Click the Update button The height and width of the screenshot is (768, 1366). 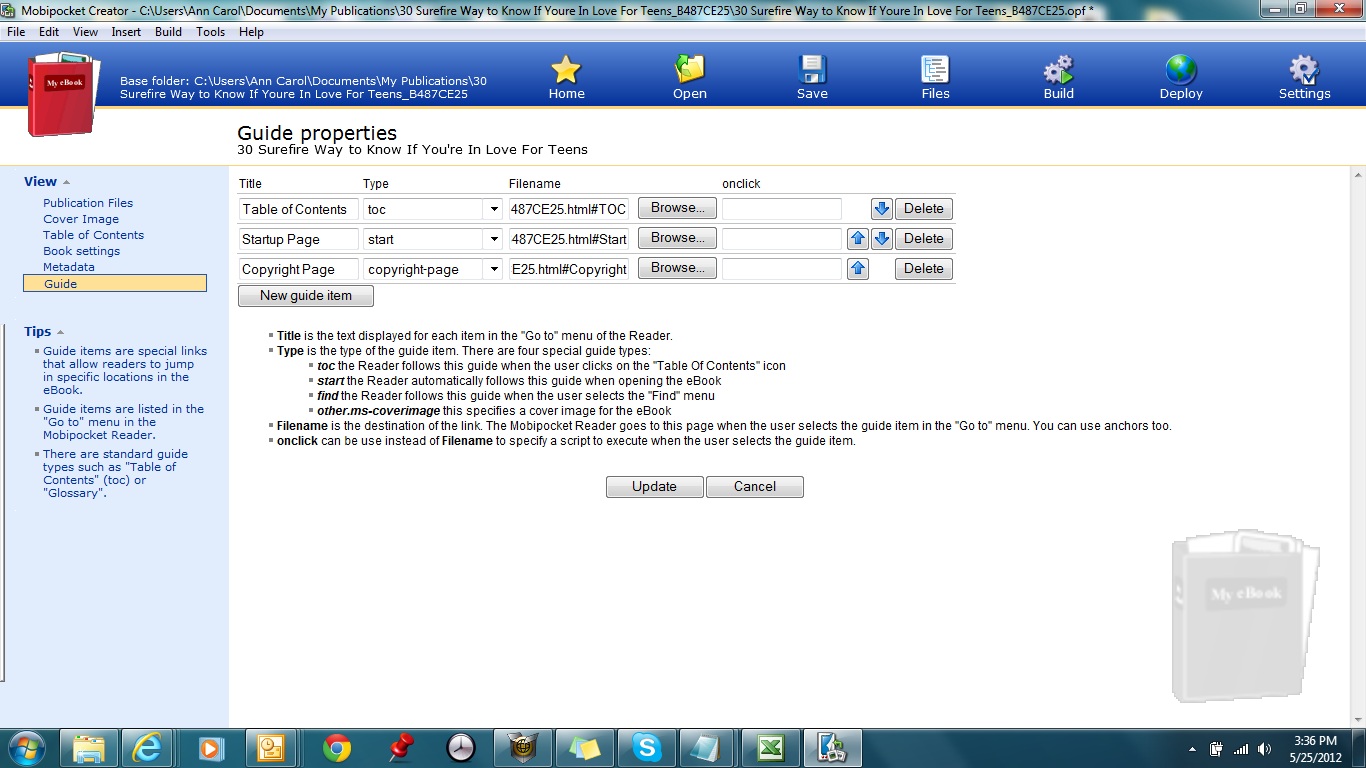[654, 487]
